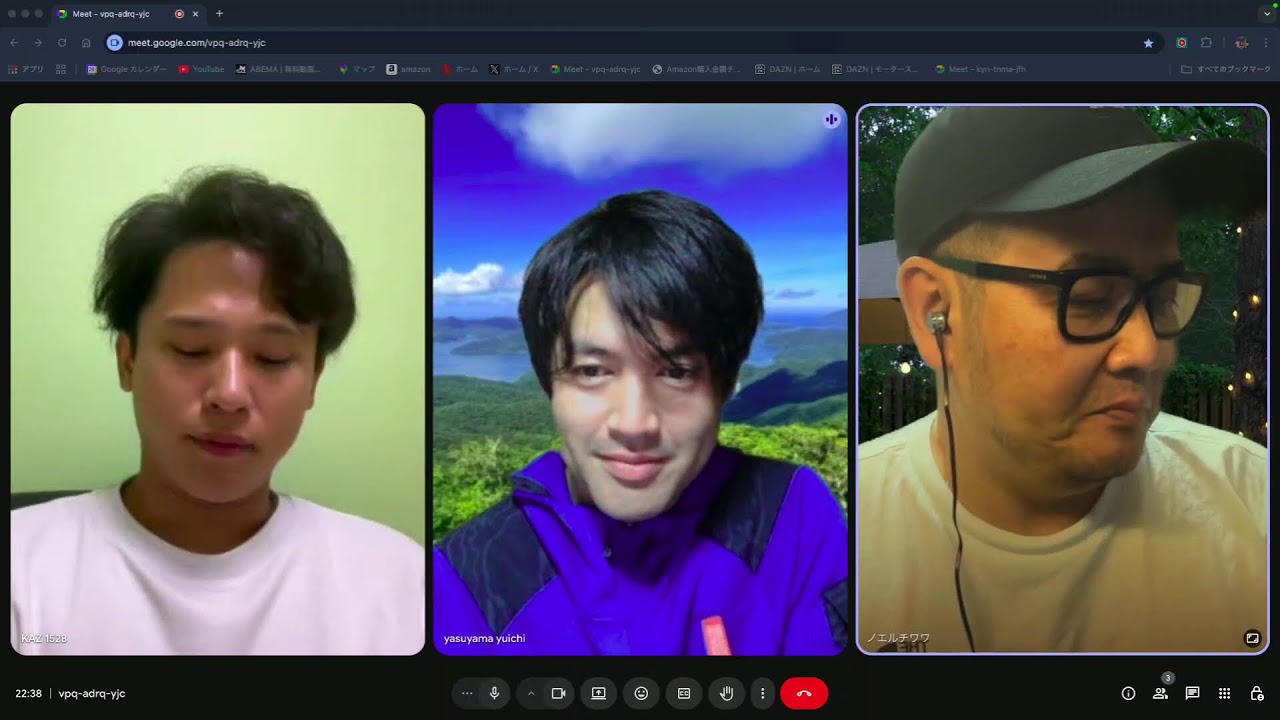Open the YouTube bookmark
Viewport: 1280px width, 720px height.
201,69
